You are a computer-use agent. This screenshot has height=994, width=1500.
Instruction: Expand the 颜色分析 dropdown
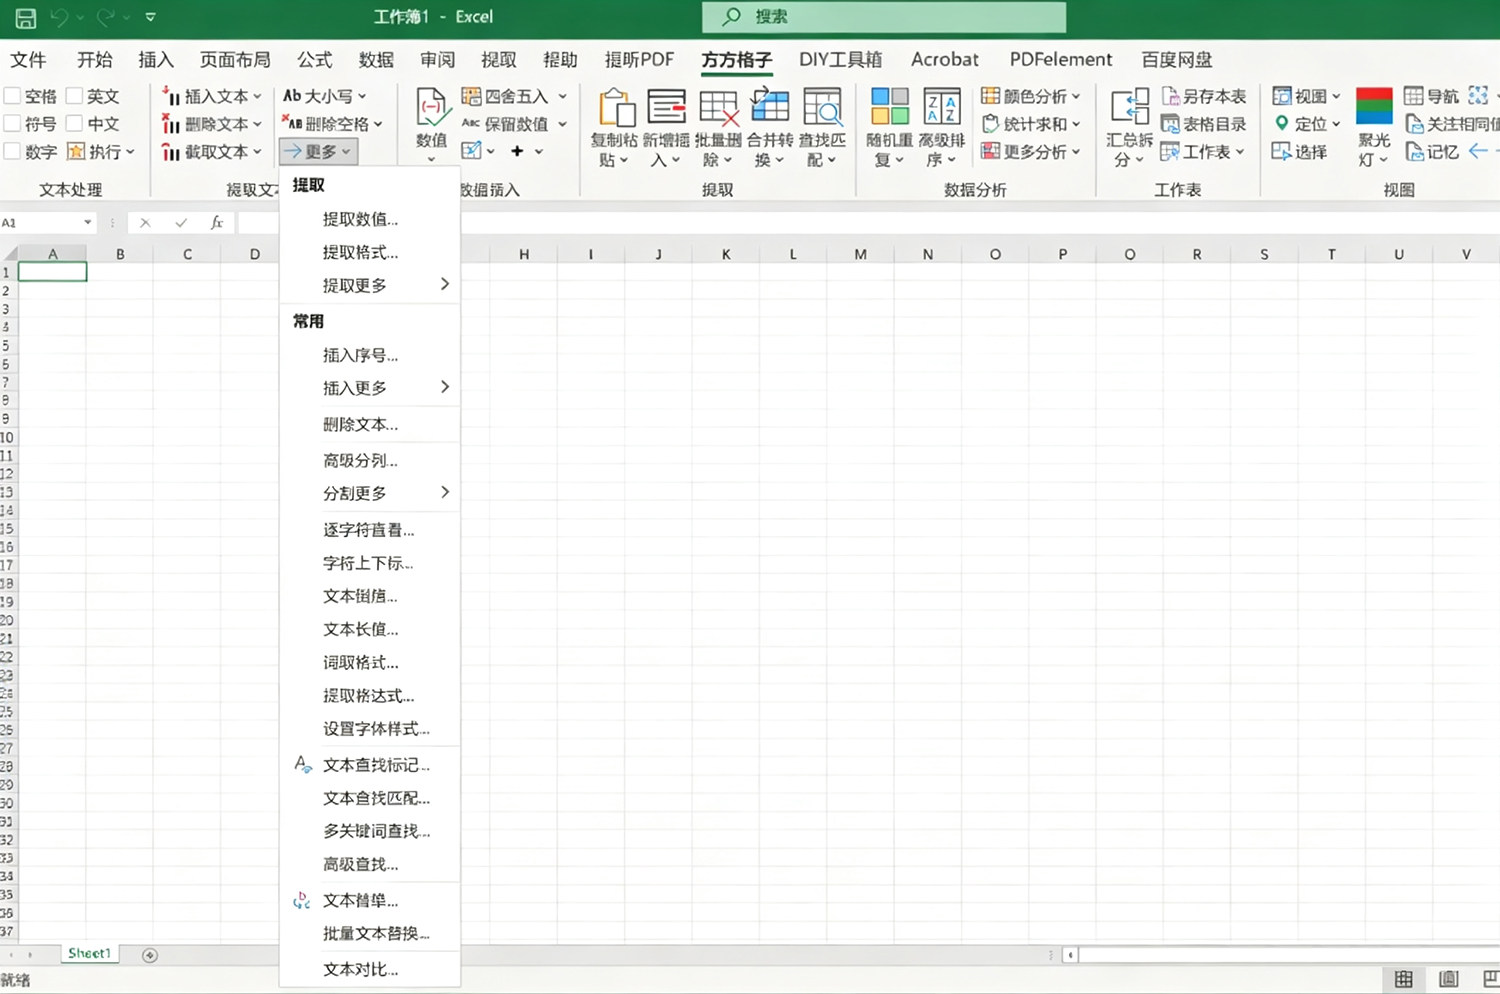(x=1076, y=96)
